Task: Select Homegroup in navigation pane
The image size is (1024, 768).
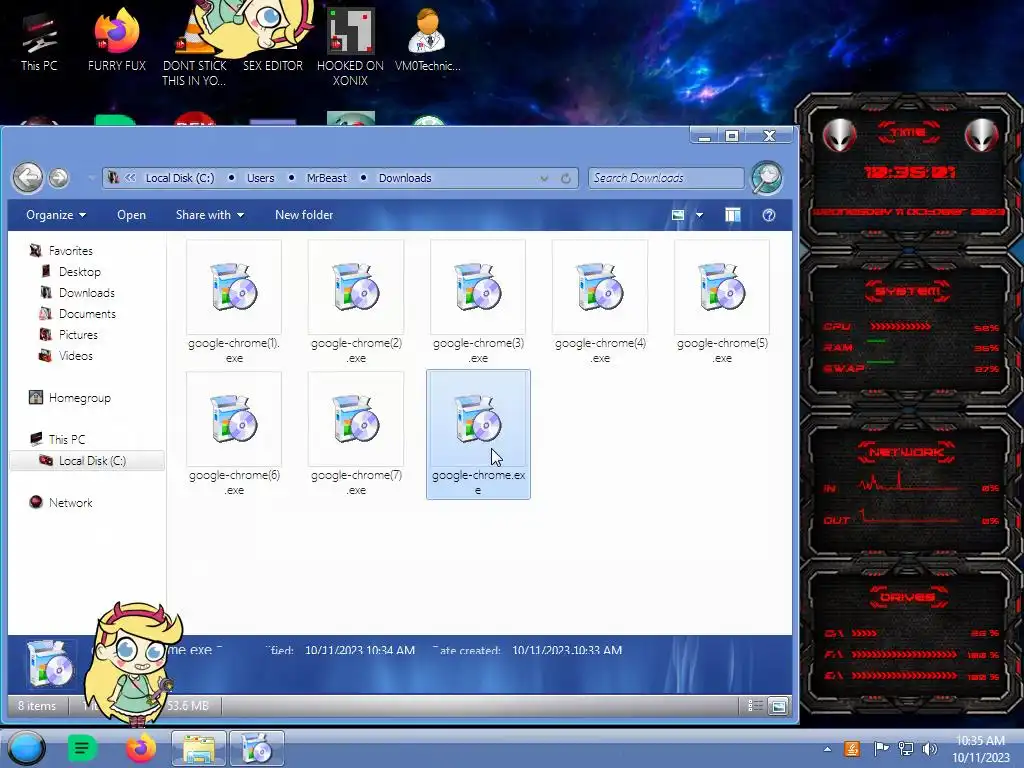Action: click(x=79, y=398)
